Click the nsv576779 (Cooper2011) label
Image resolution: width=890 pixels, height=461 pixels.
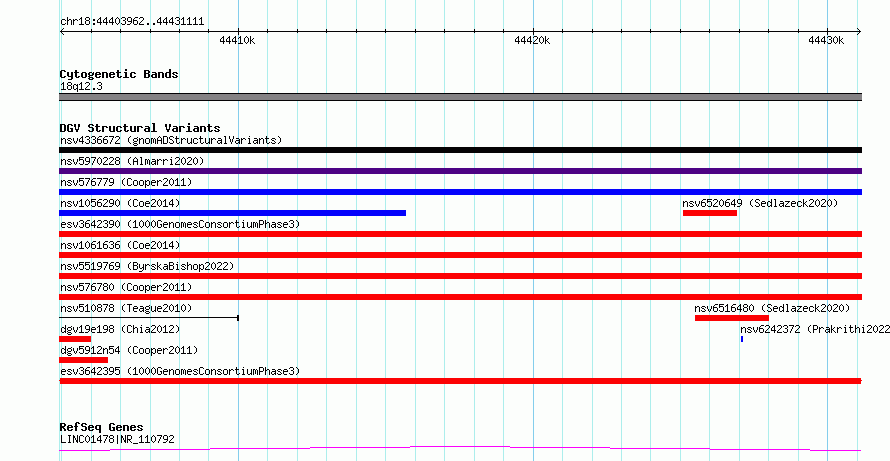click(x=127, y=182)
